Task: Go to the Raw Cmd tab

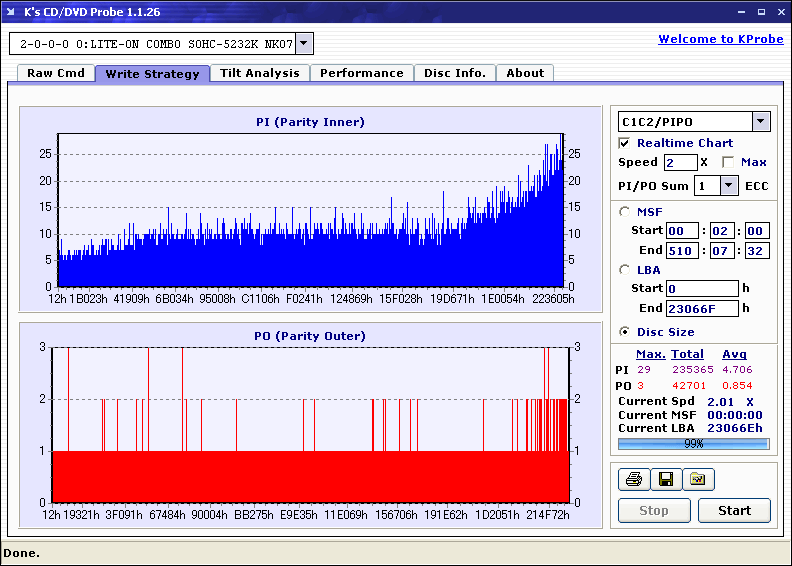Action: tap(56, 73)
